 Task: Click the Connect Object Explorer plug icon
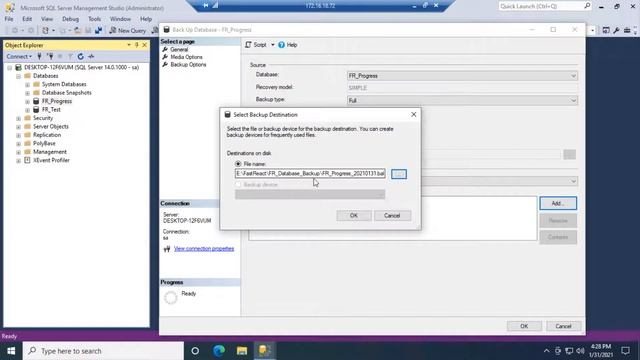coord(40,56)
